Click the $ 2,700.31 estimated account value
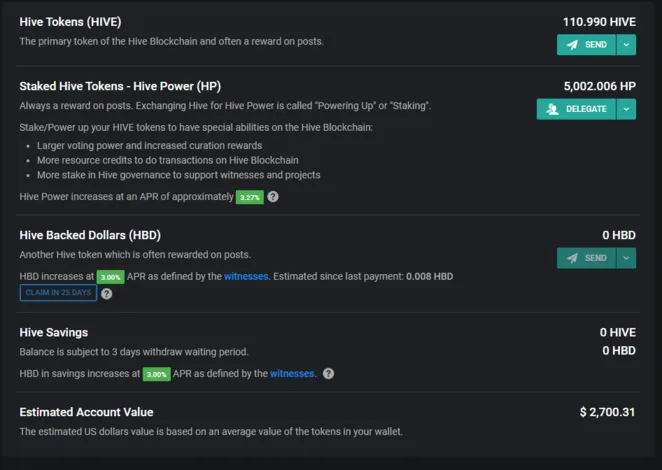The height and width of the screenshot is (470, 662). click(x=608, y=412)
